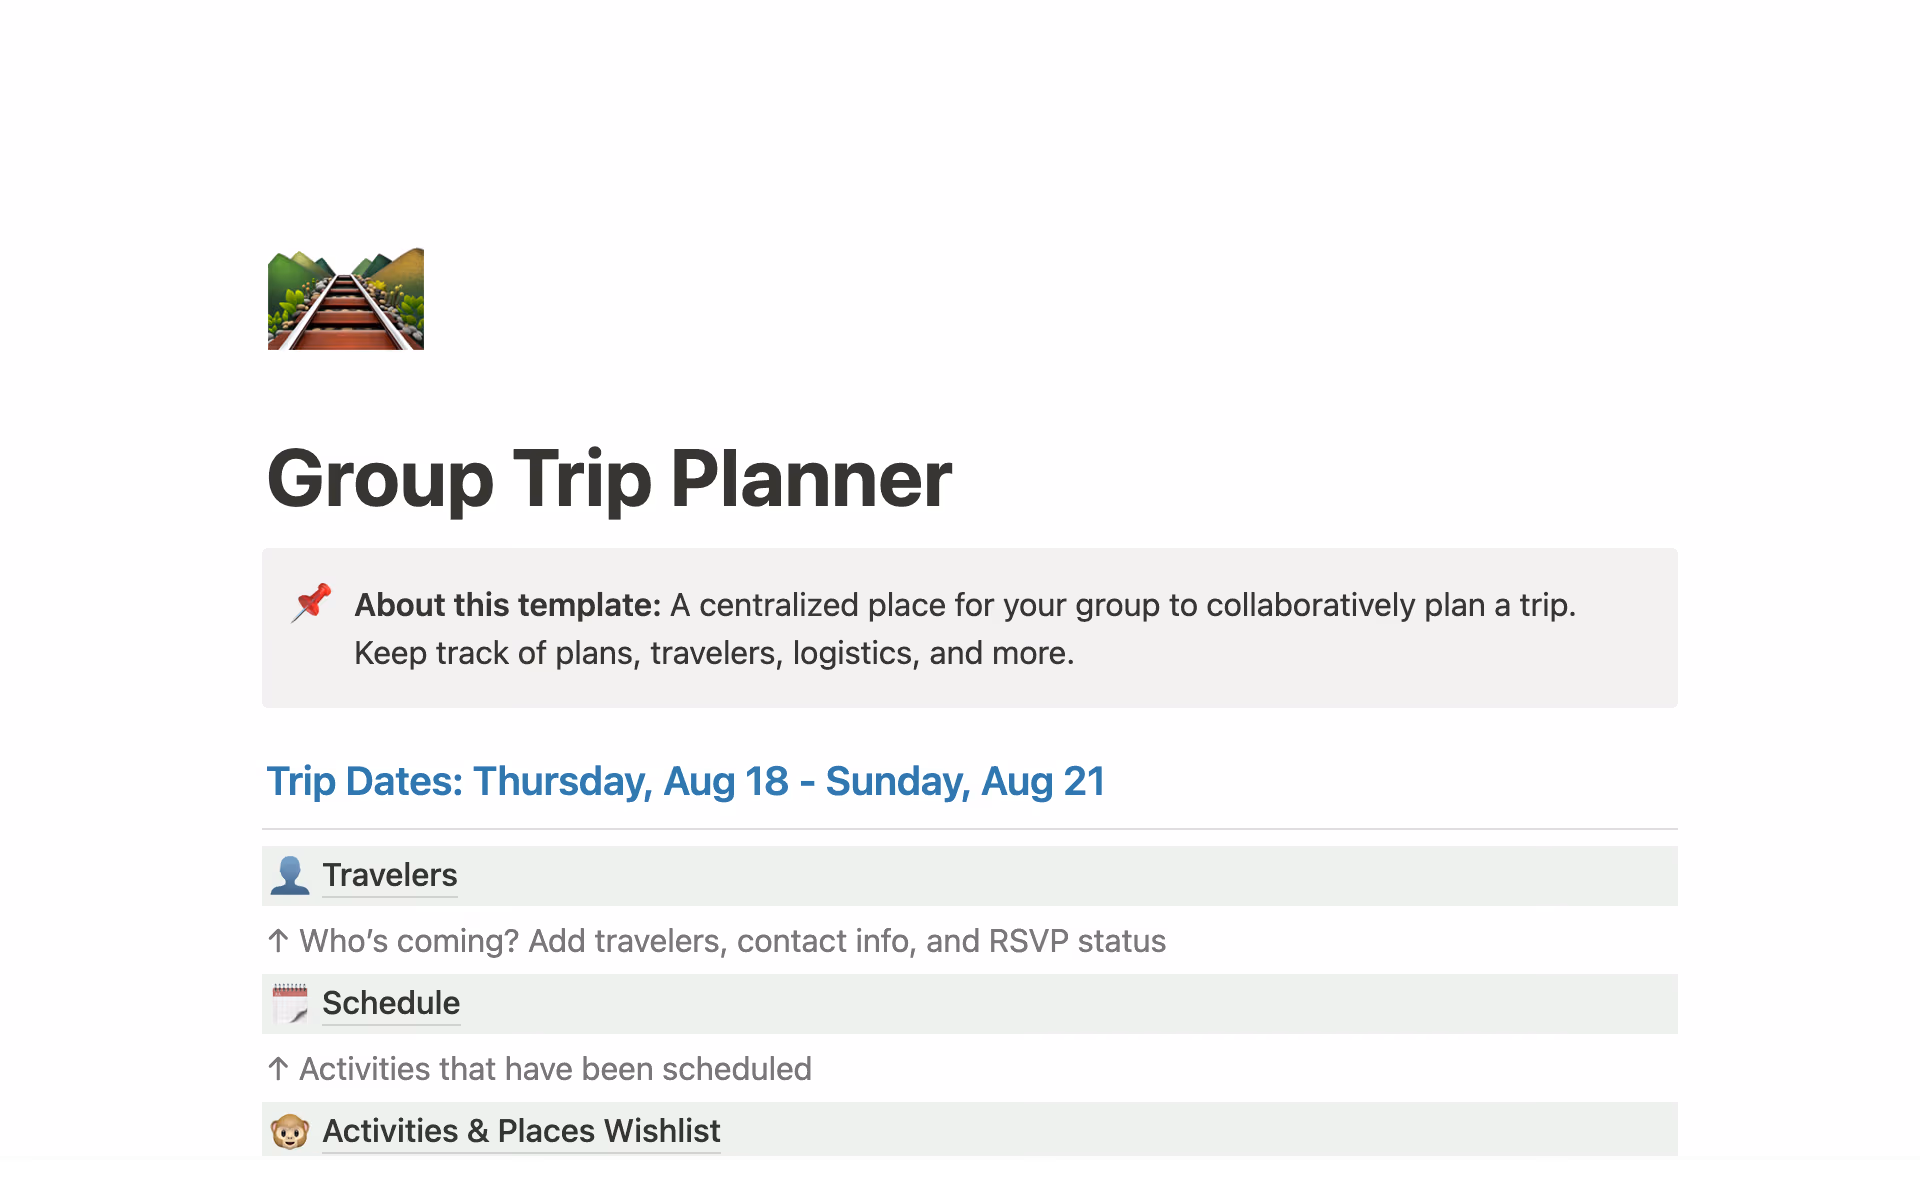1920x1200 pixels.
Task: Click the Schedule calendar icon
Action: [290, 1003]
